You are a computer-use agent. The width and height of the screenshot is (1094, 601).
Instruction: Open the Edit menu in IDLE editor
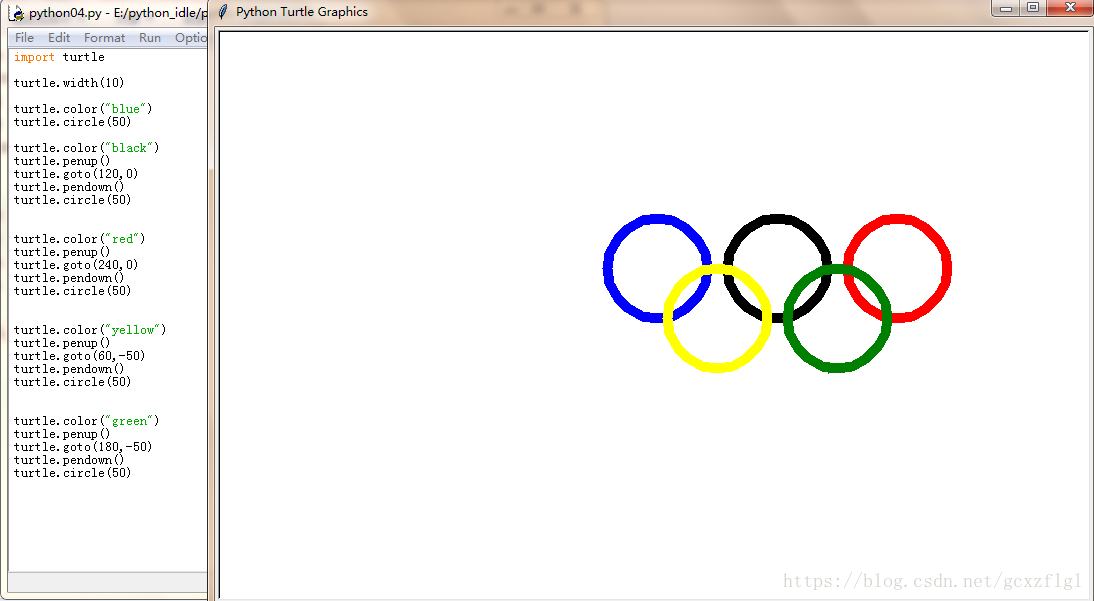point(59,38)
